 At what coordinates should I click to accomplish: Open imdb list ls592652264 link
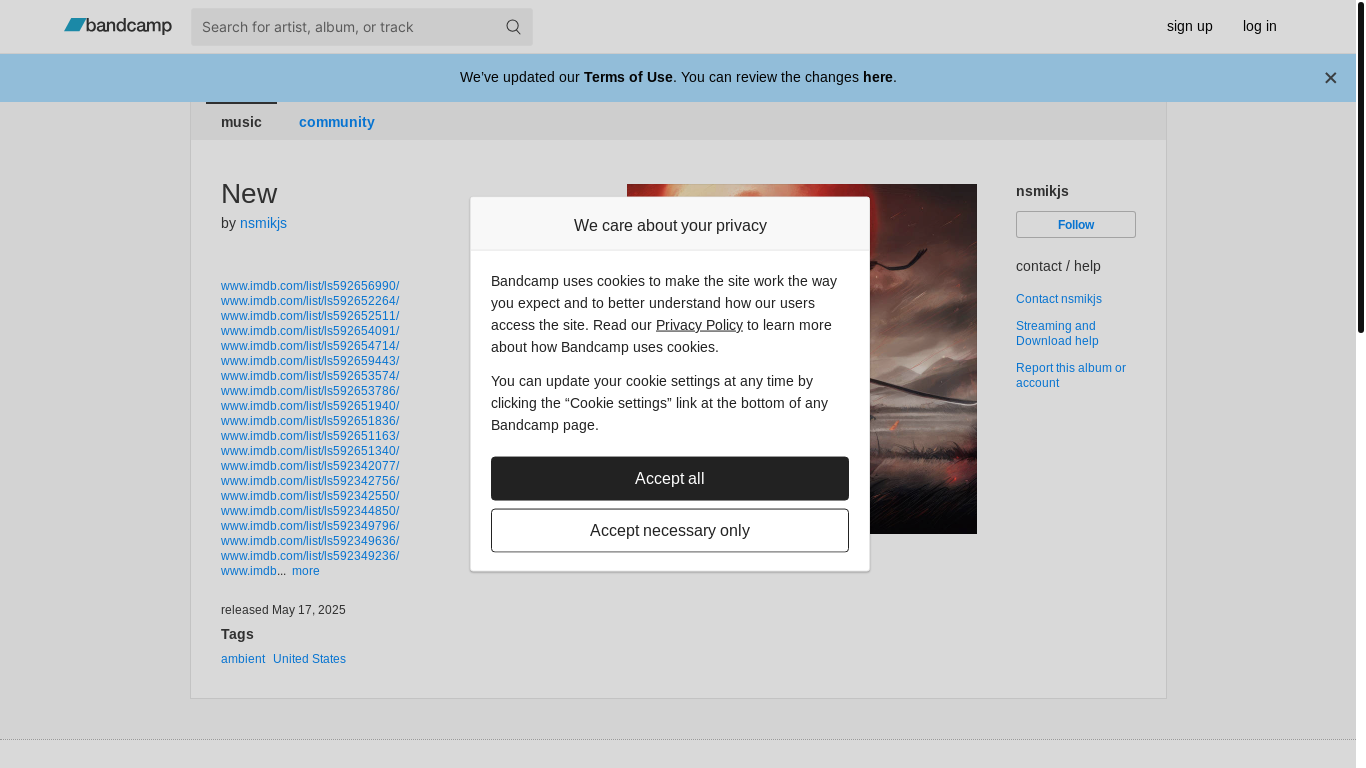point(310,301)
